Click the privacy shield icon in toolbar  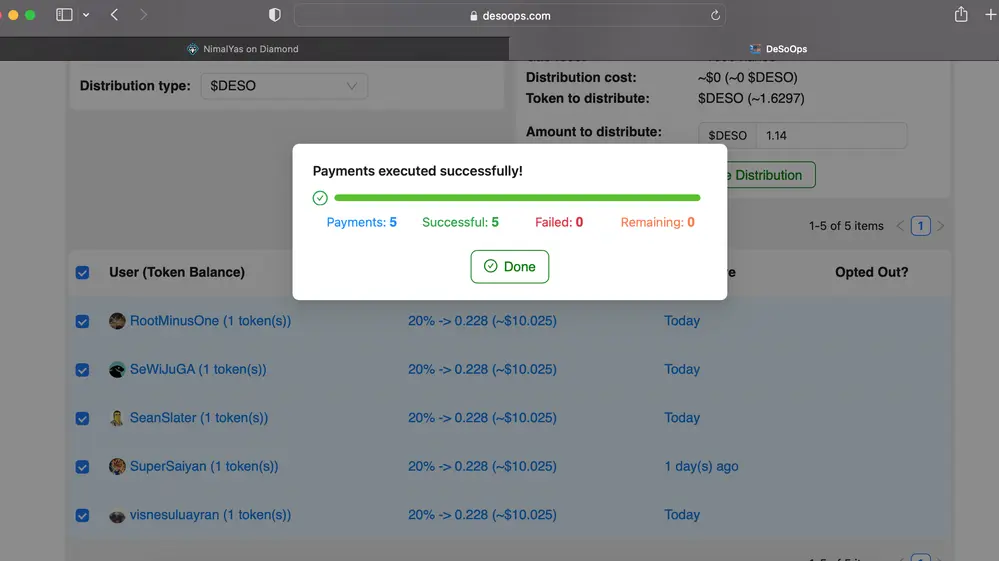point(275,15)
